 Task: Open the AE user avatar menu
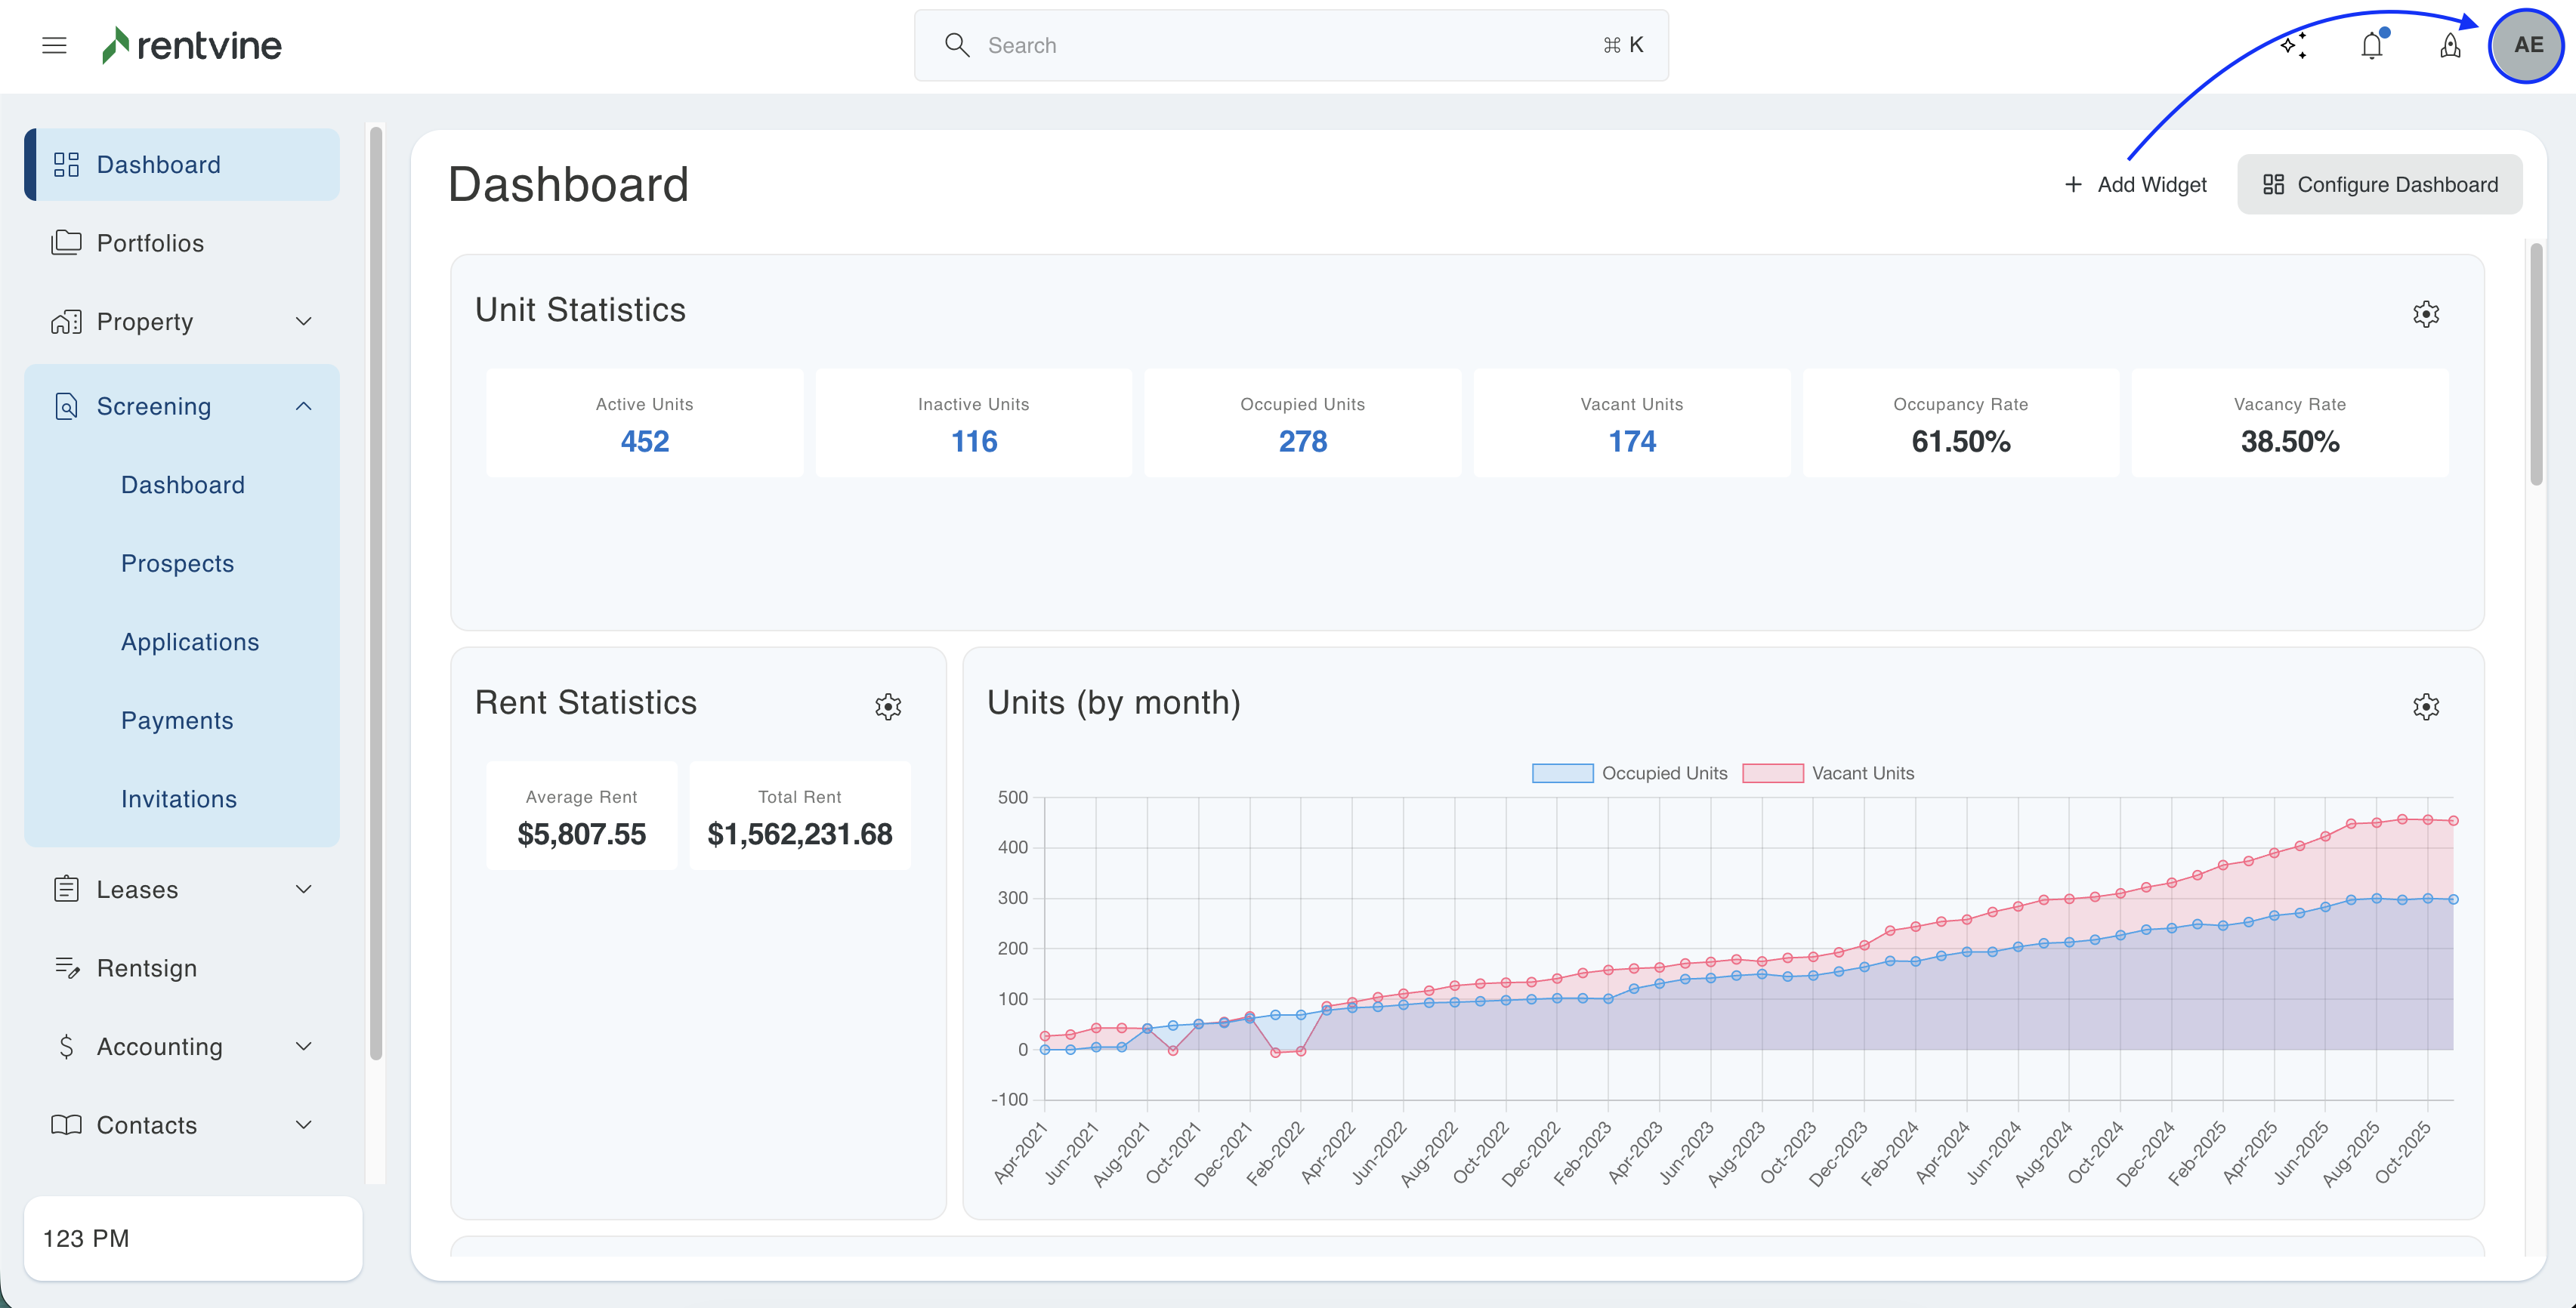click(2527, 45)
